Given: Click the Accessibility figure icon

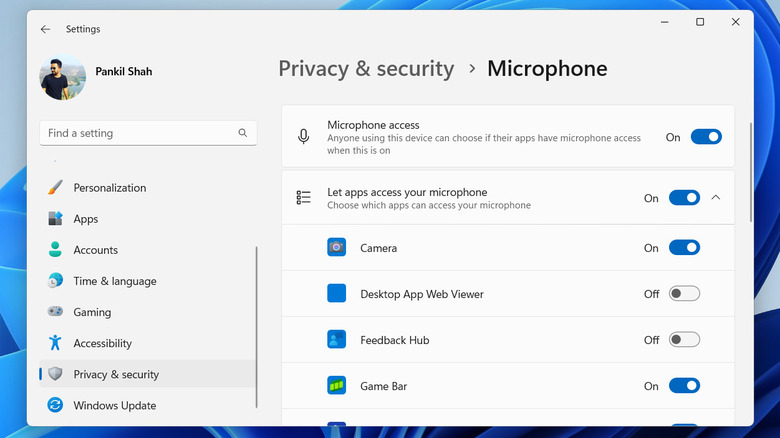Looking at the screenshot, I should coord(55,343).
